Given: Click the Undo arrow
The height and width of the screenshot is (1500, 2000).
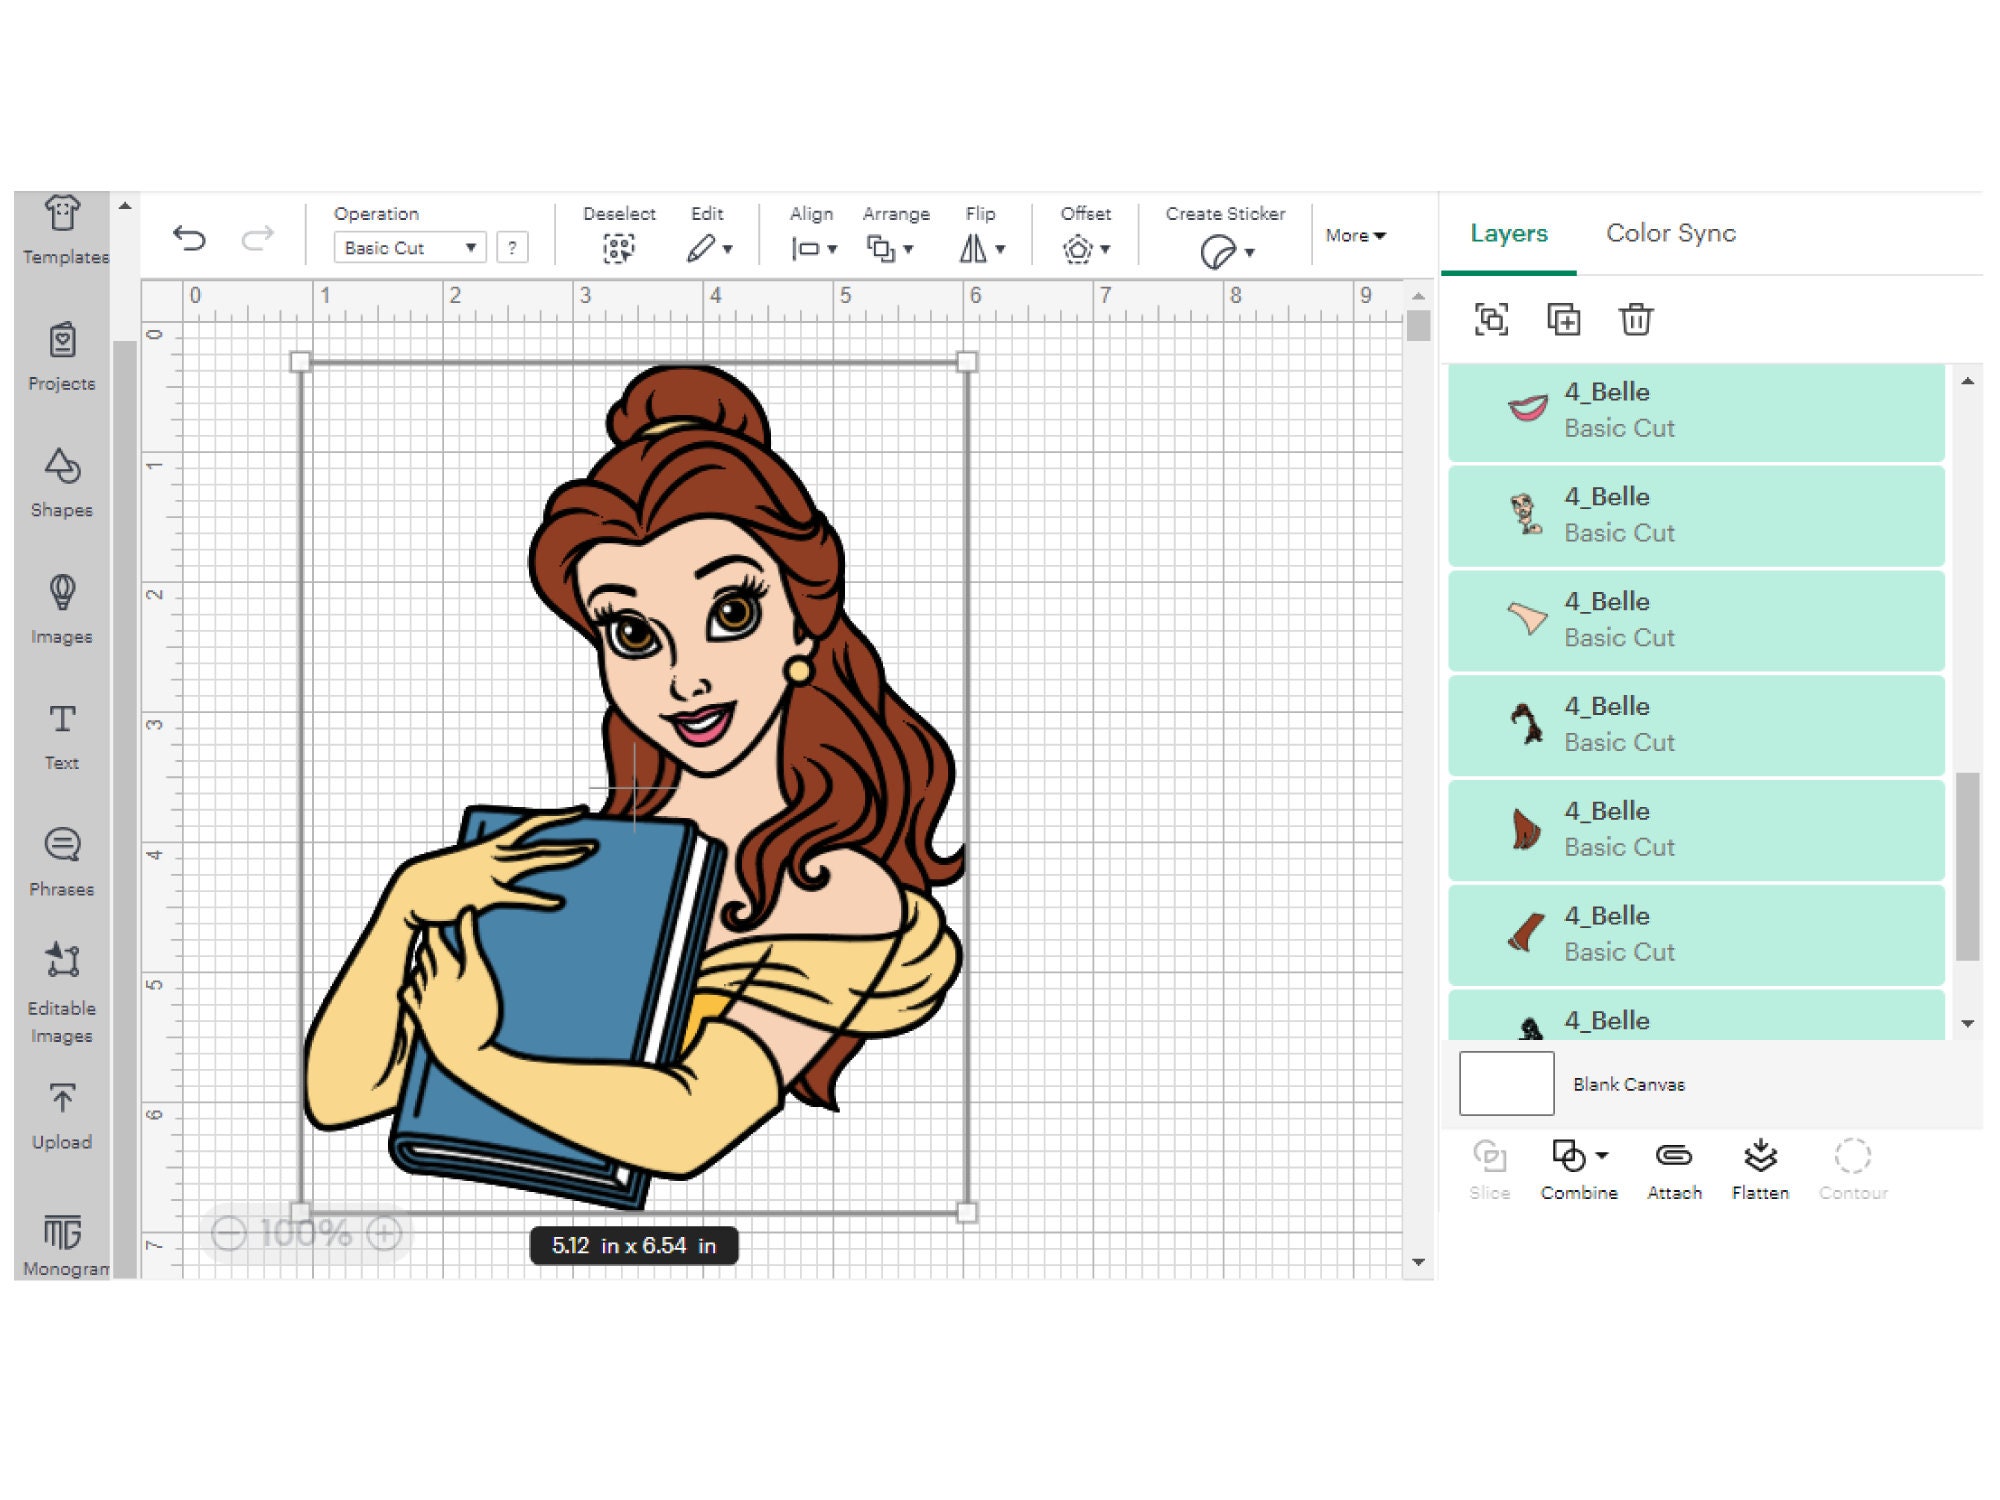Looking at the screenshot, I should point(190,238).
